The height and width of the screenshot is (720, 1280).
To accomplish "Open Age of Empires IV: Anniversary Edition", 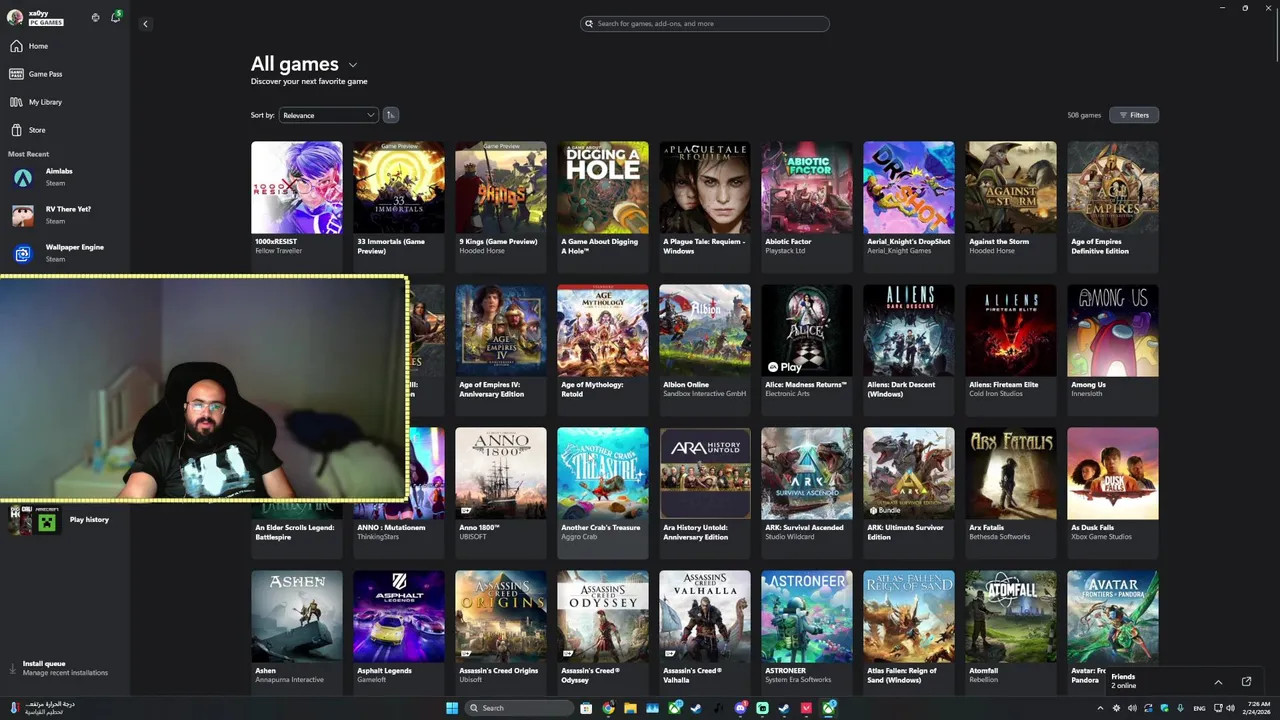I will (501, 349).
